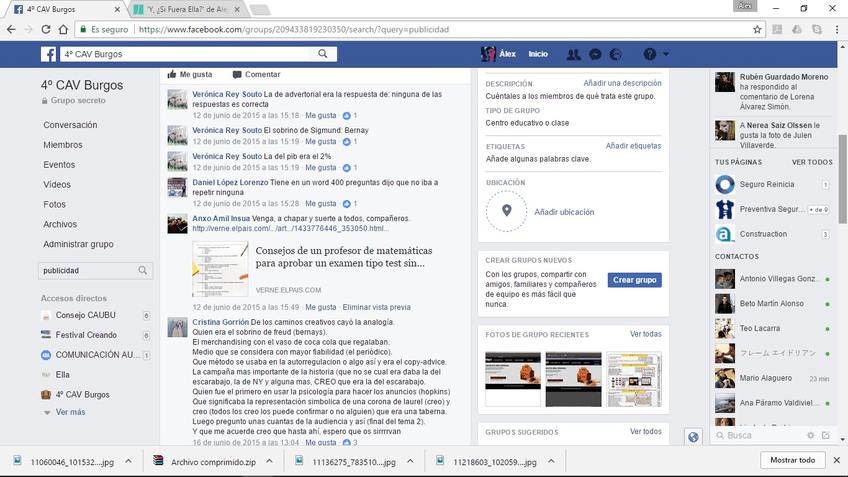Open Archivos in group menu
This screenshot has width=848, height=477.
60,224
